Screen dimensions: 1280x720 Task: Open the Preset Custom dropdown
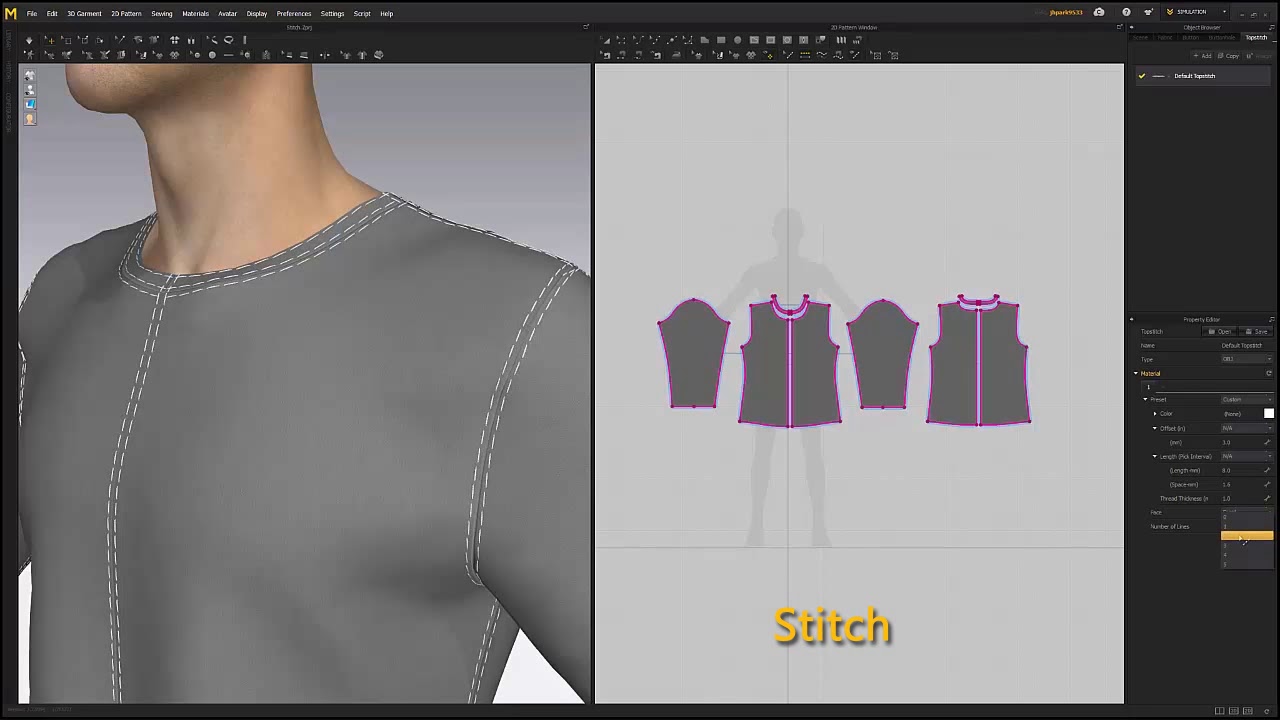pyautogui.click(x=1246, y=400)
